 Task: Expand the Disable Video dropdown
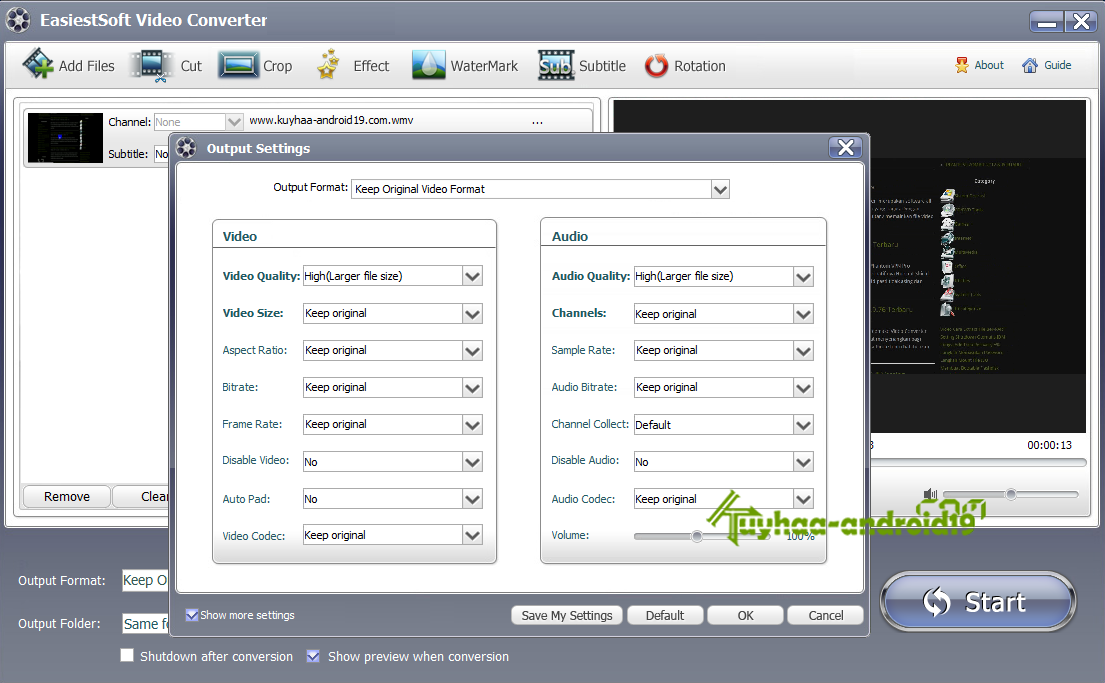472,462
